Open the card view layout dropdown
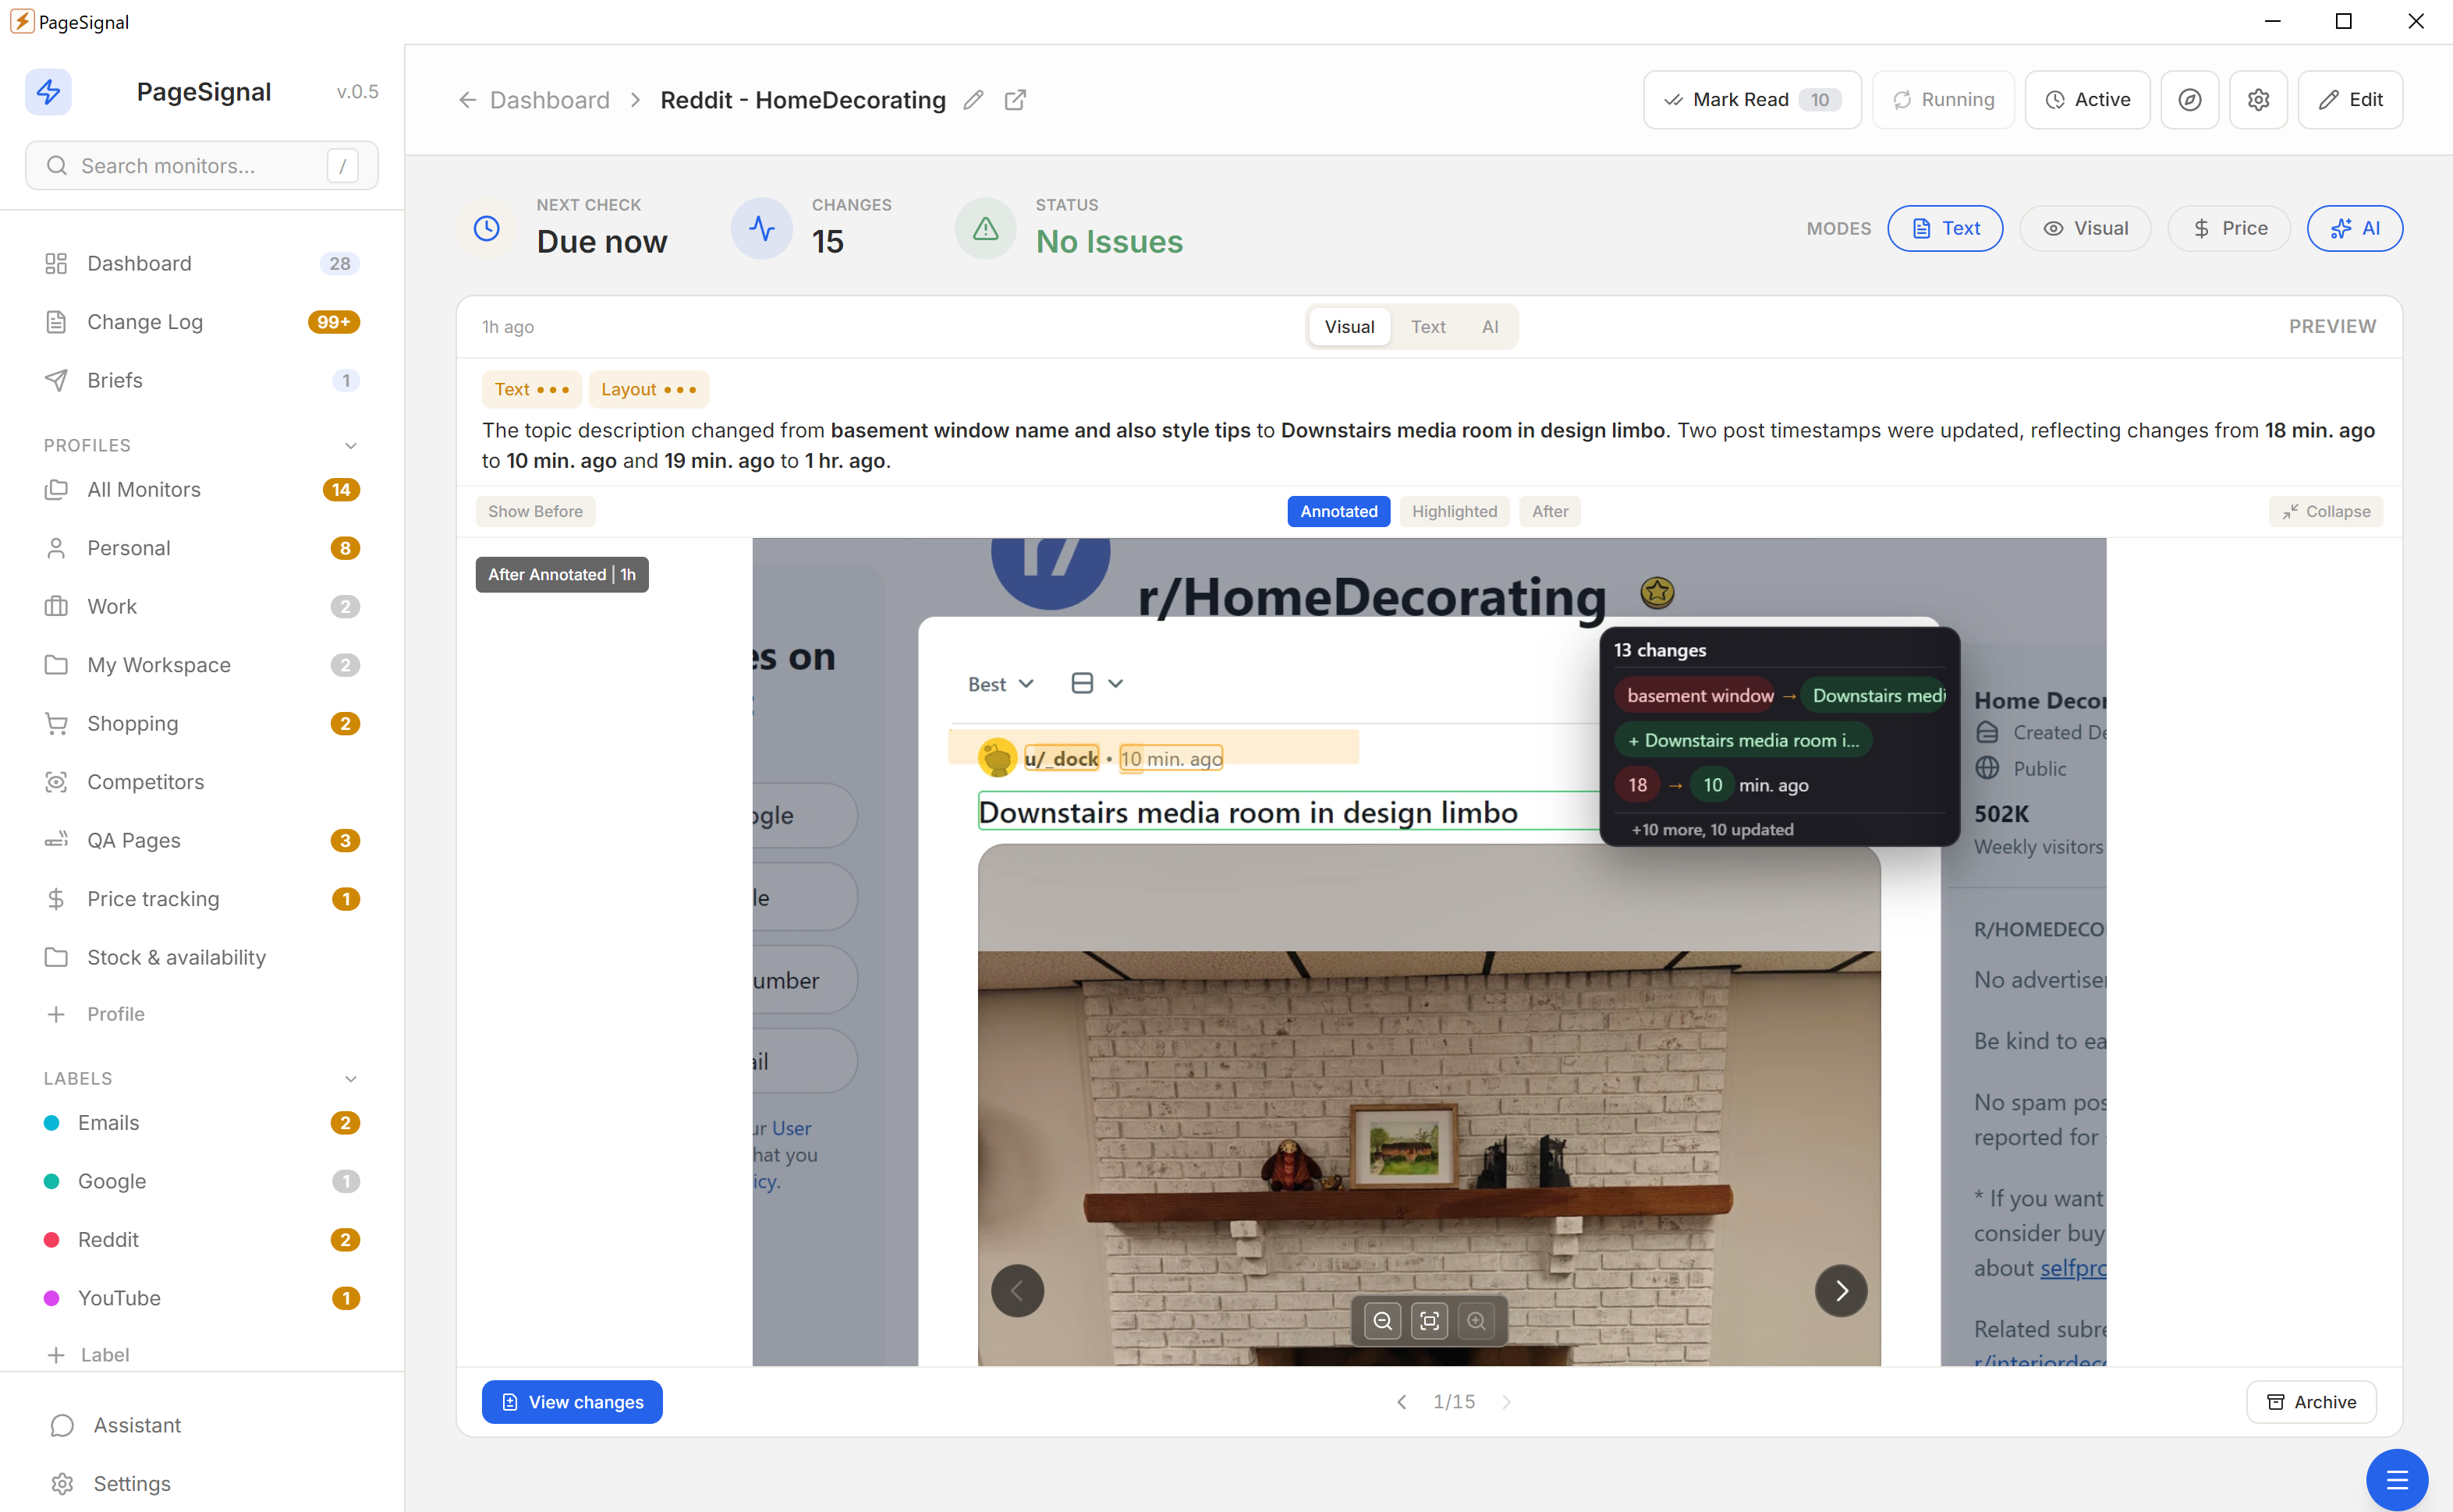This screenshot has height=1512, width=2453. click(x=1097, y=684)
